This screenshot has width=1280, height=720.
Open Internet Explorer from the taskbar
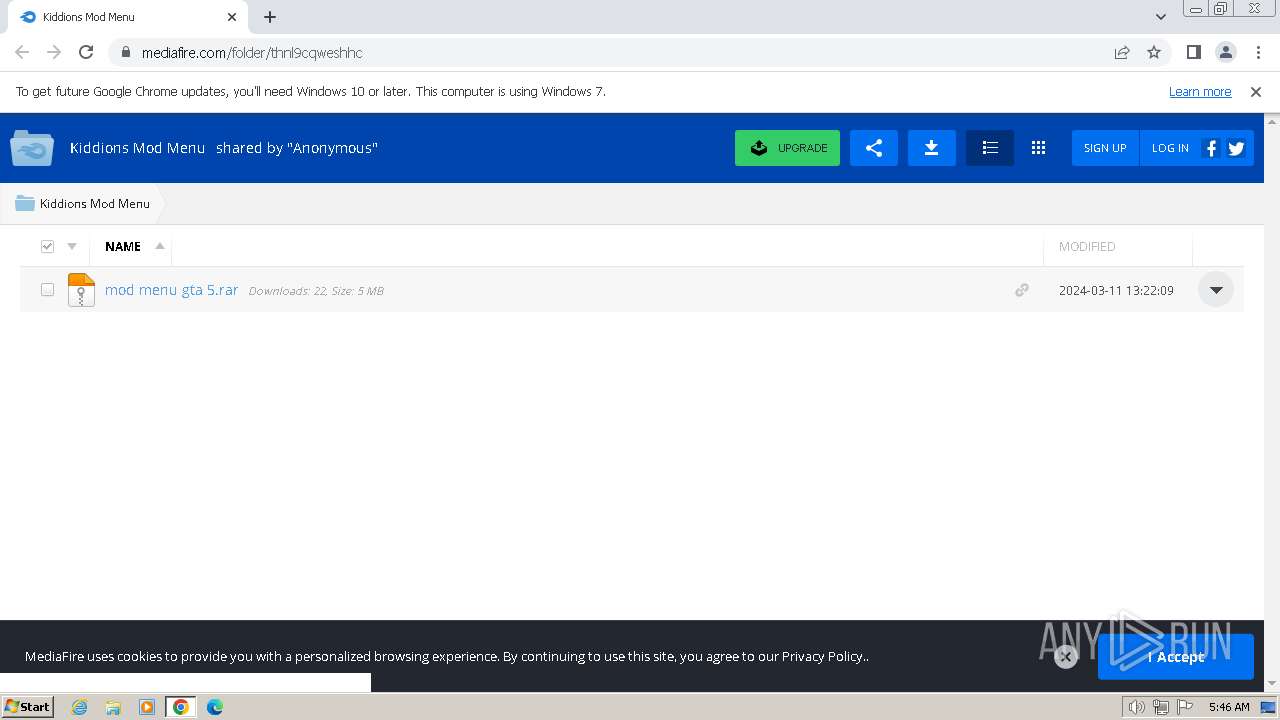tap(80, 707)
